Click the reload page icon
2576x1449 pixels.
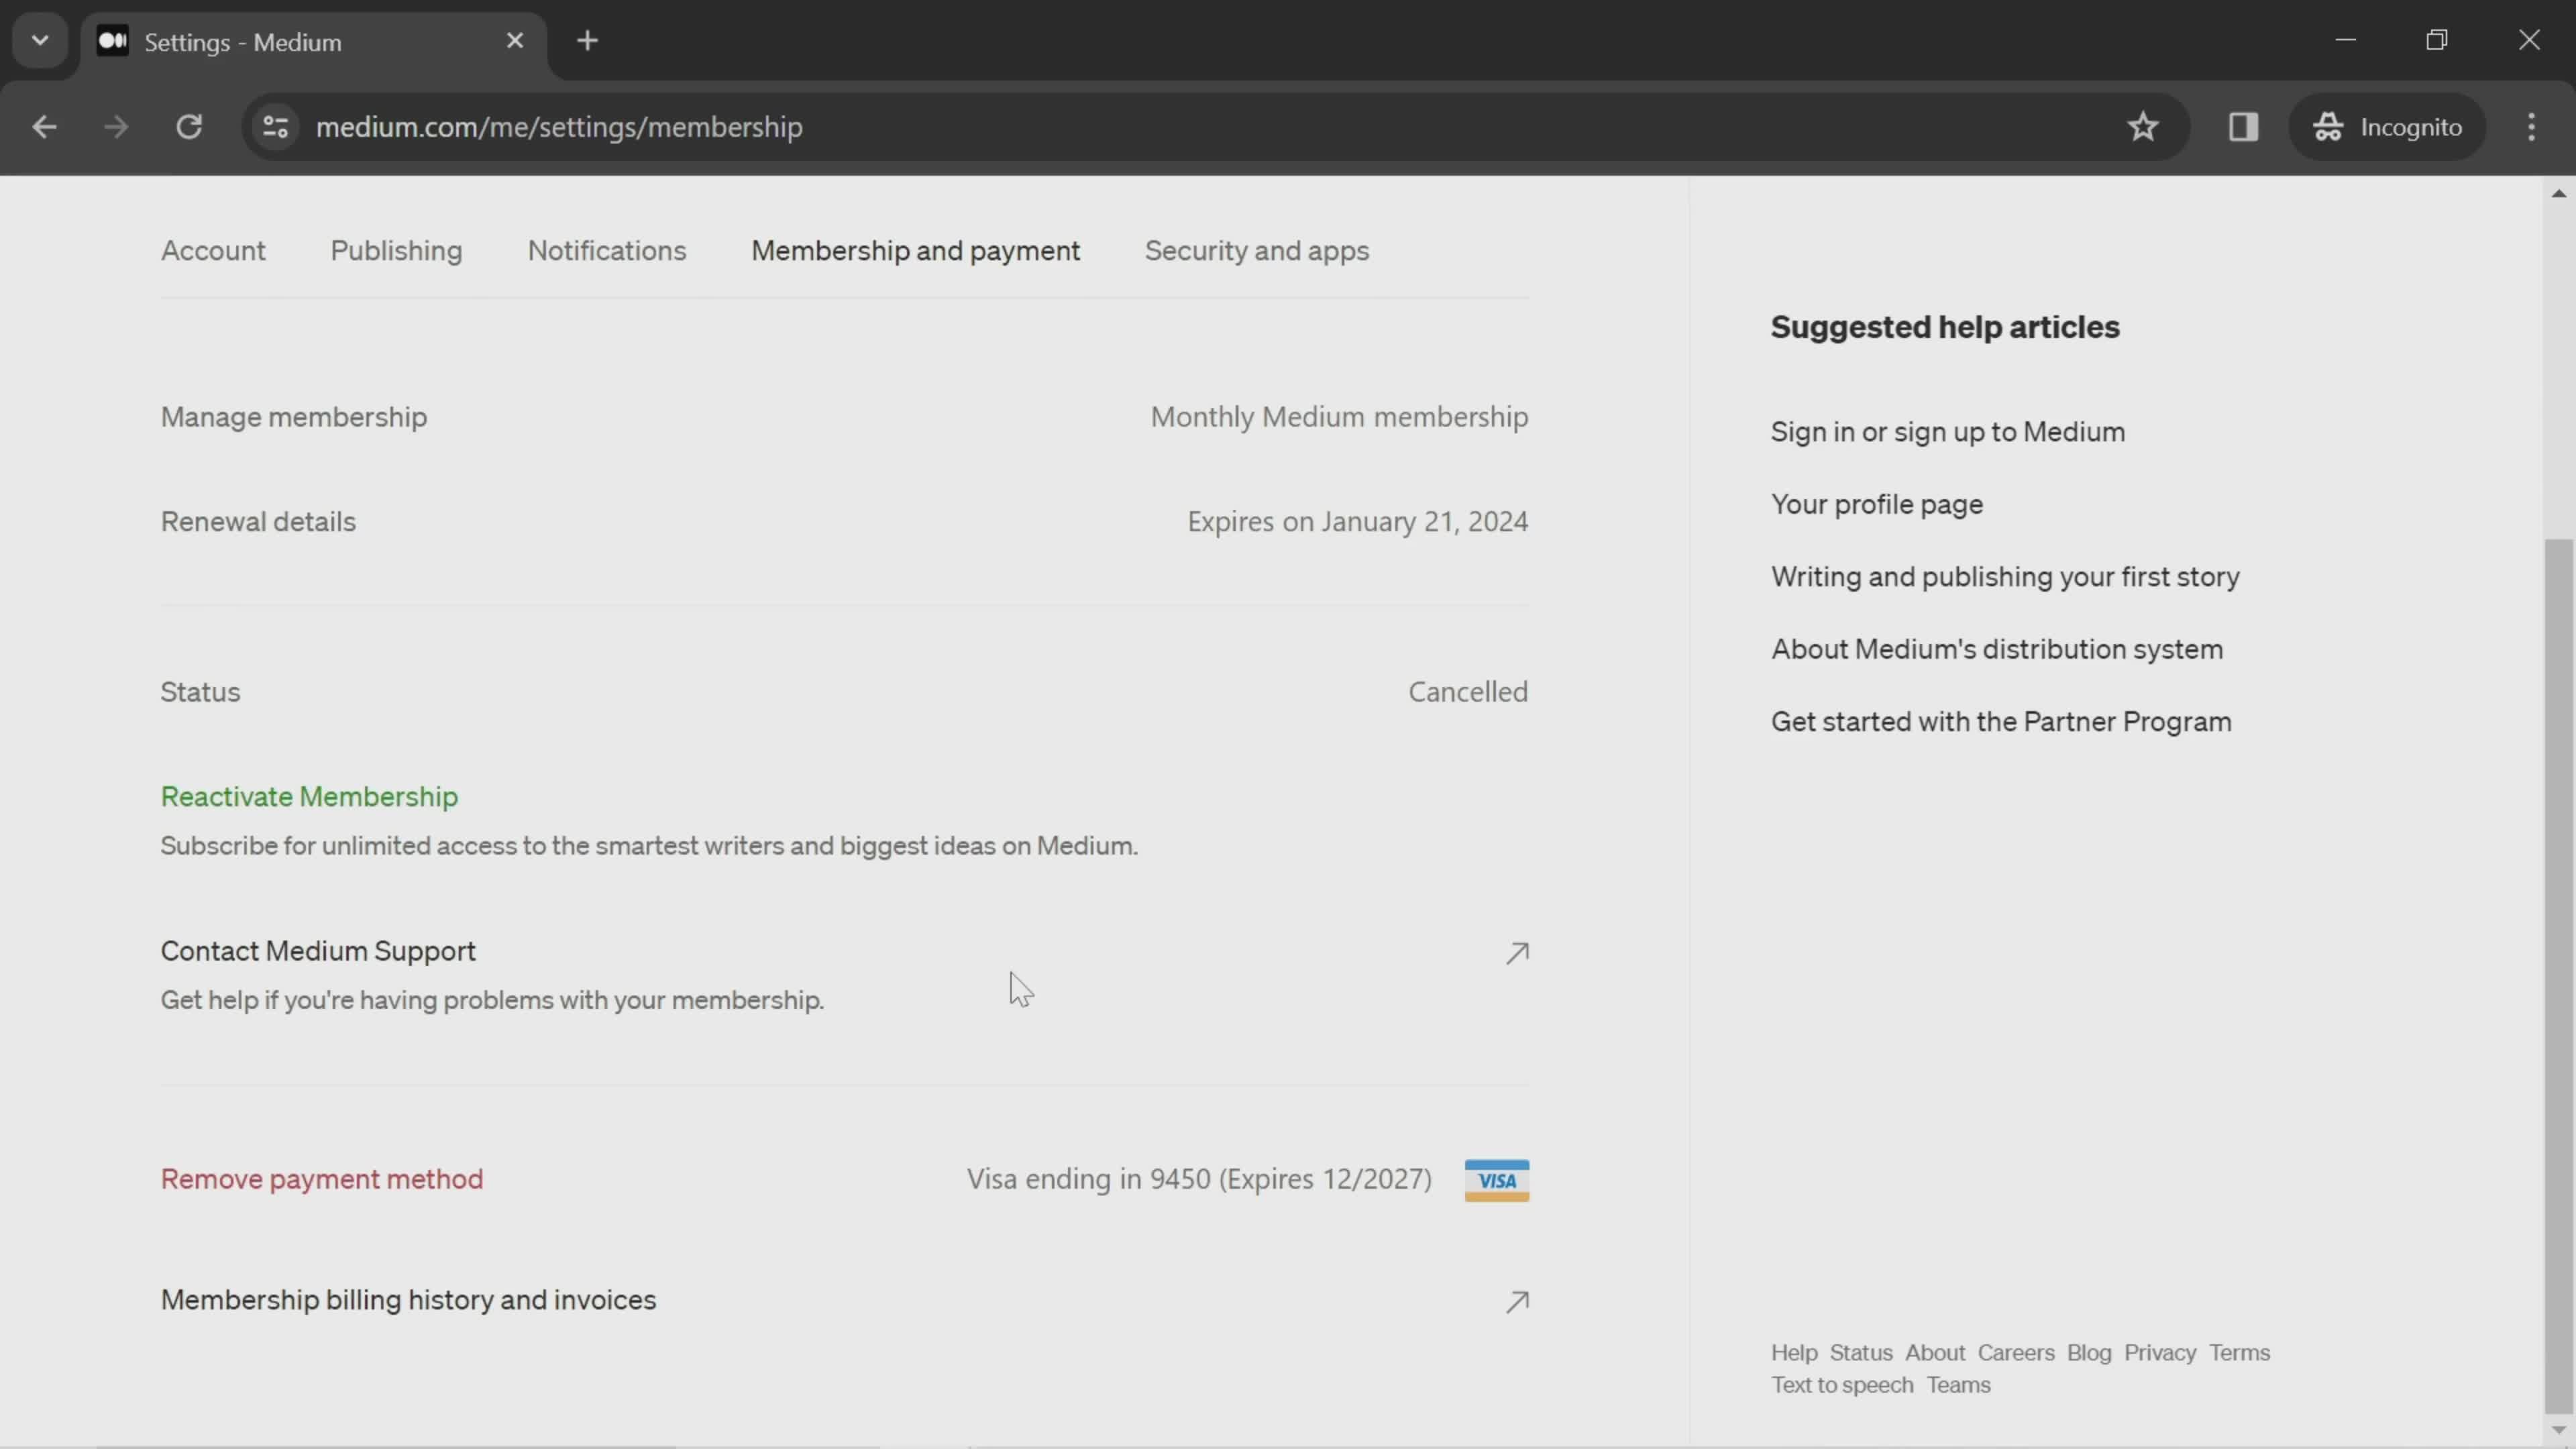(x=189, y=125)
